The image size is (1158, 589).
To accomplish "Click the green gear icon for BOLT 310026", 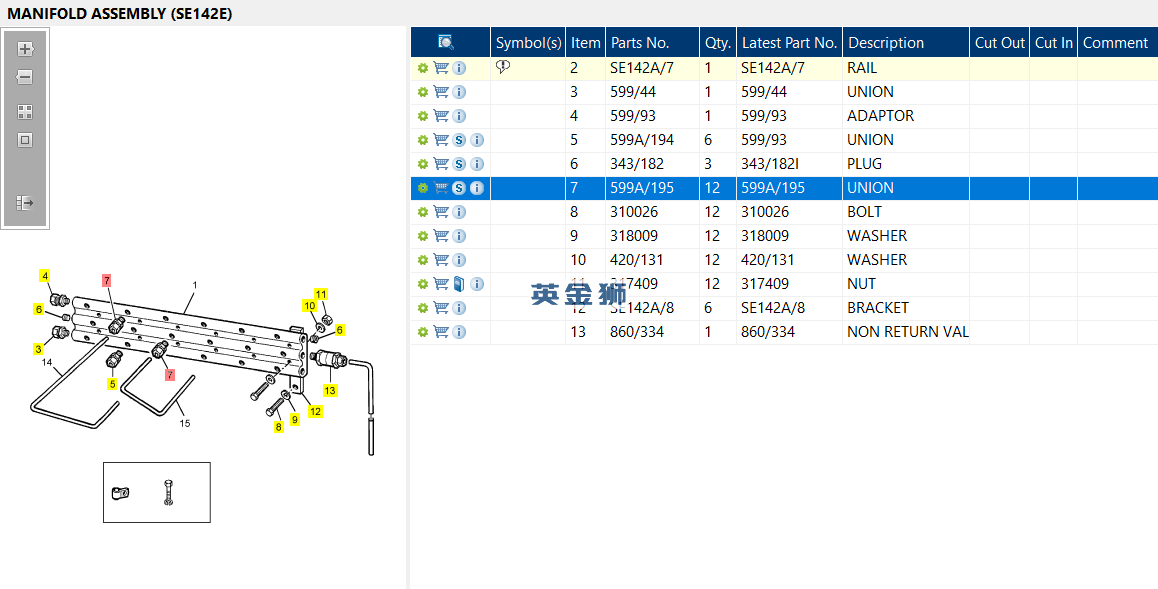I will [423, 212].
